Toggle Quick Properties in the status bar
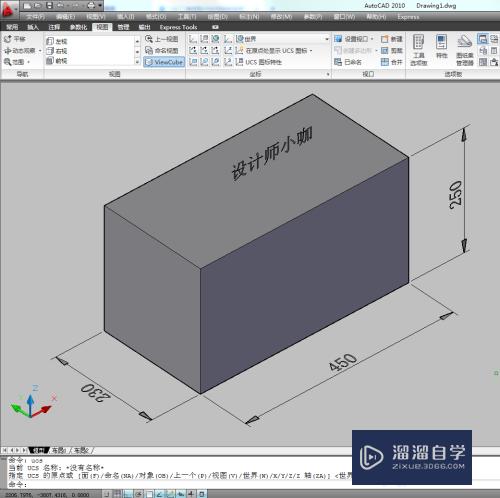Image resolution: width=500 pixels, height=498 pixels. pos(202,494)
